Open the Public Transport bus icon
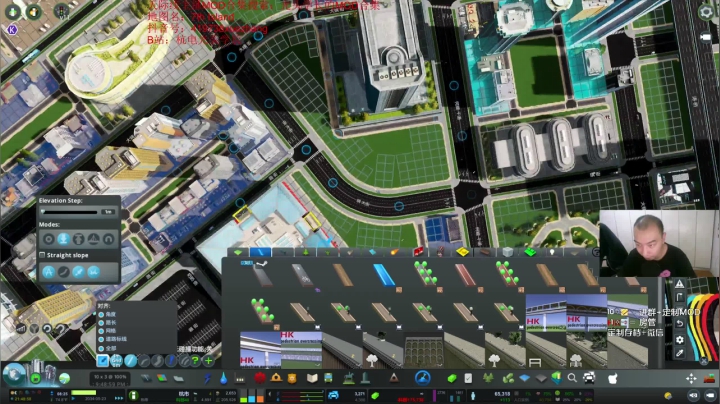This screenshot has height=404, width=720. tap(328, 378)
